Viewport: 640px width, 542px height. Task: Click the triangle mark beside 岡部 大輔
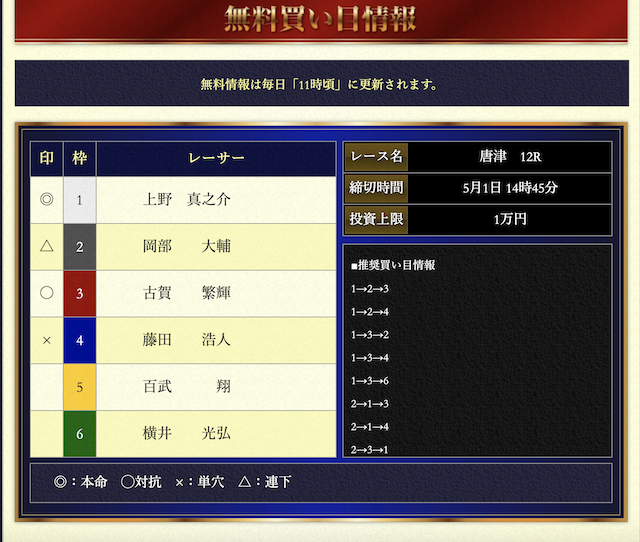[x=47, y=246]
